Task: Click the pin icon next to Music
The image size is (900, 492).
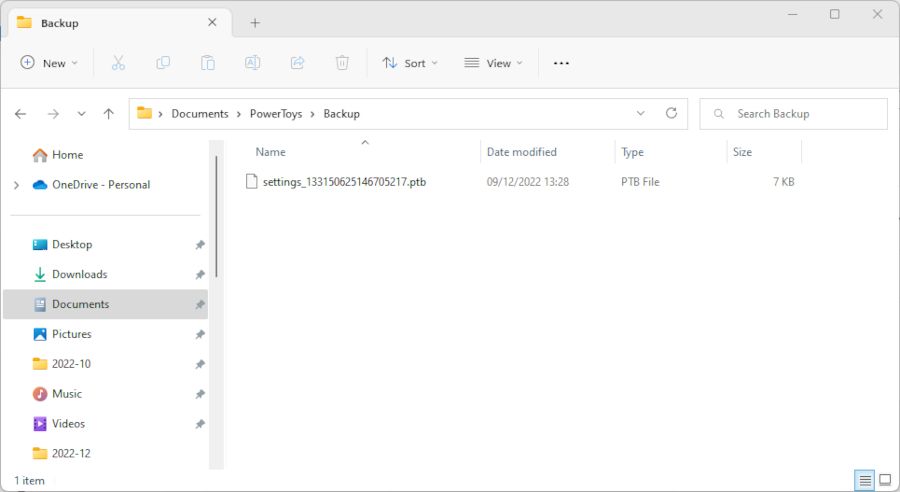Action: coord(200,394)
